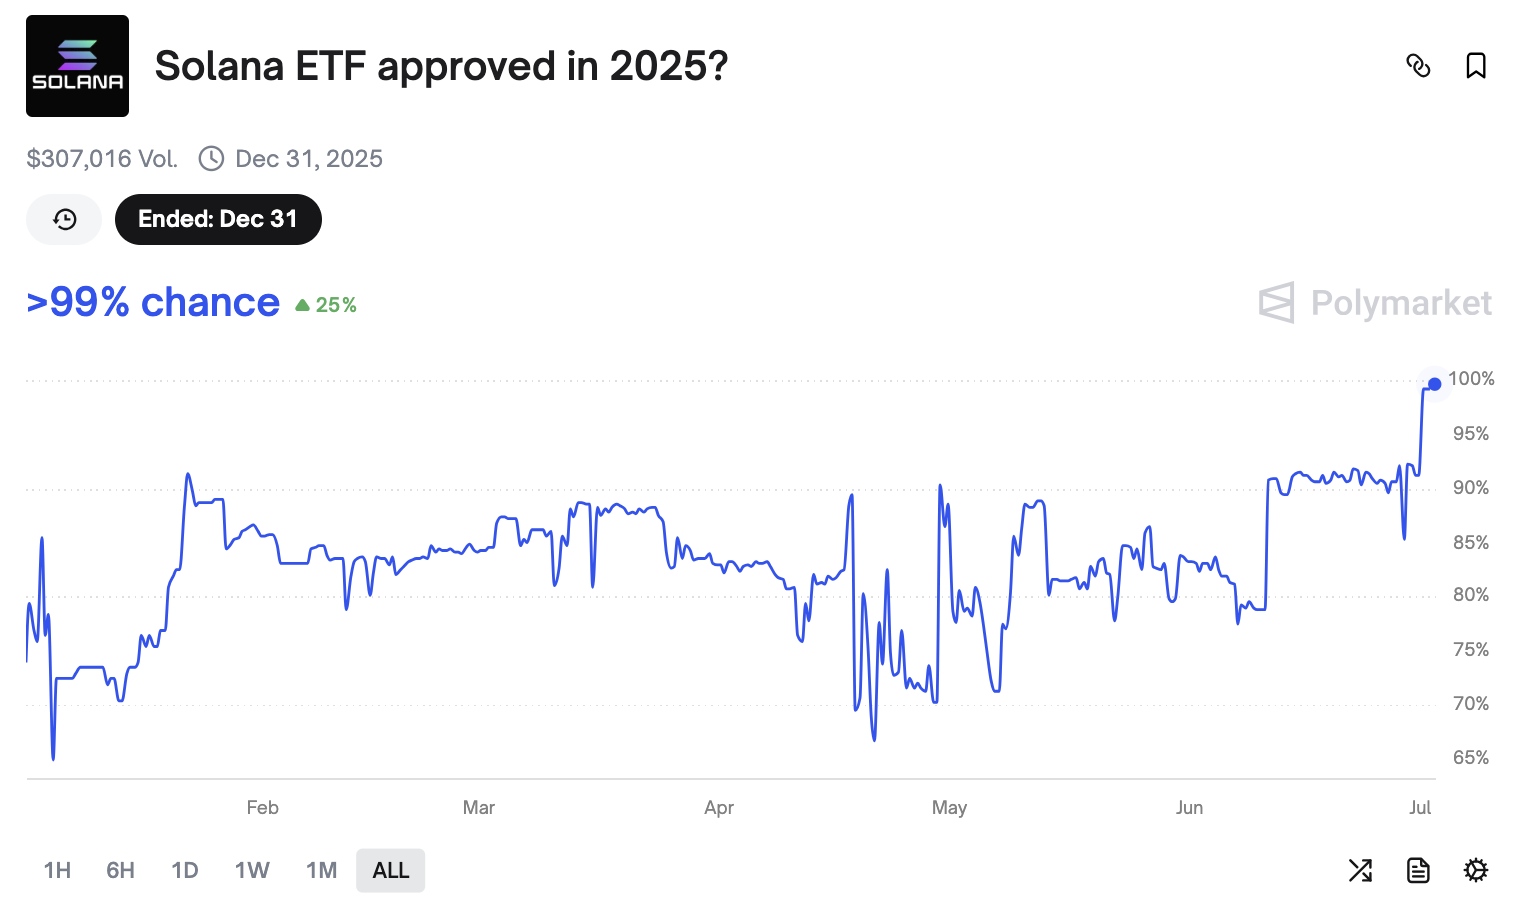This screenshot has height=918, width=1522.
Task: Open chart settings gear icon
Action: pos(1476,870)
